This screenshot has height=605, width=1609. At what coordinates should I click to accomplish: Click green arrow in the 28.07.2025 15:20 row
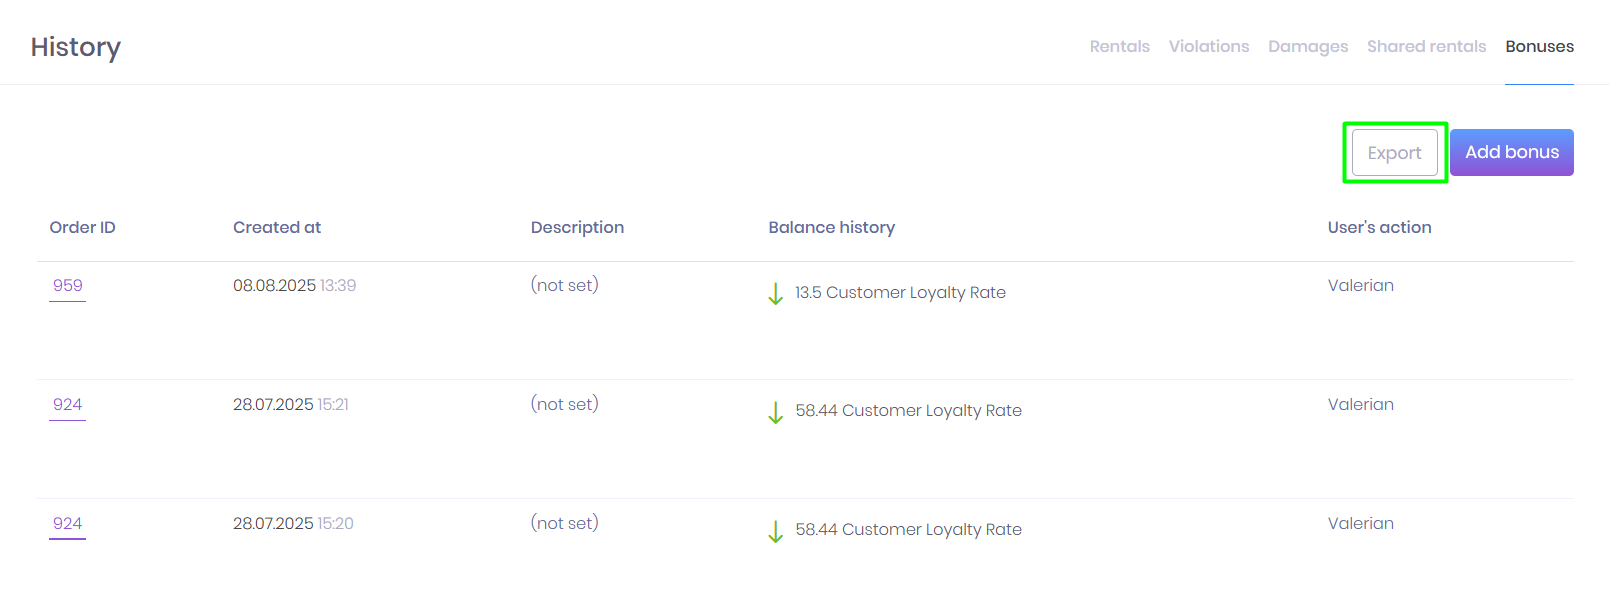tap(775, 531)
